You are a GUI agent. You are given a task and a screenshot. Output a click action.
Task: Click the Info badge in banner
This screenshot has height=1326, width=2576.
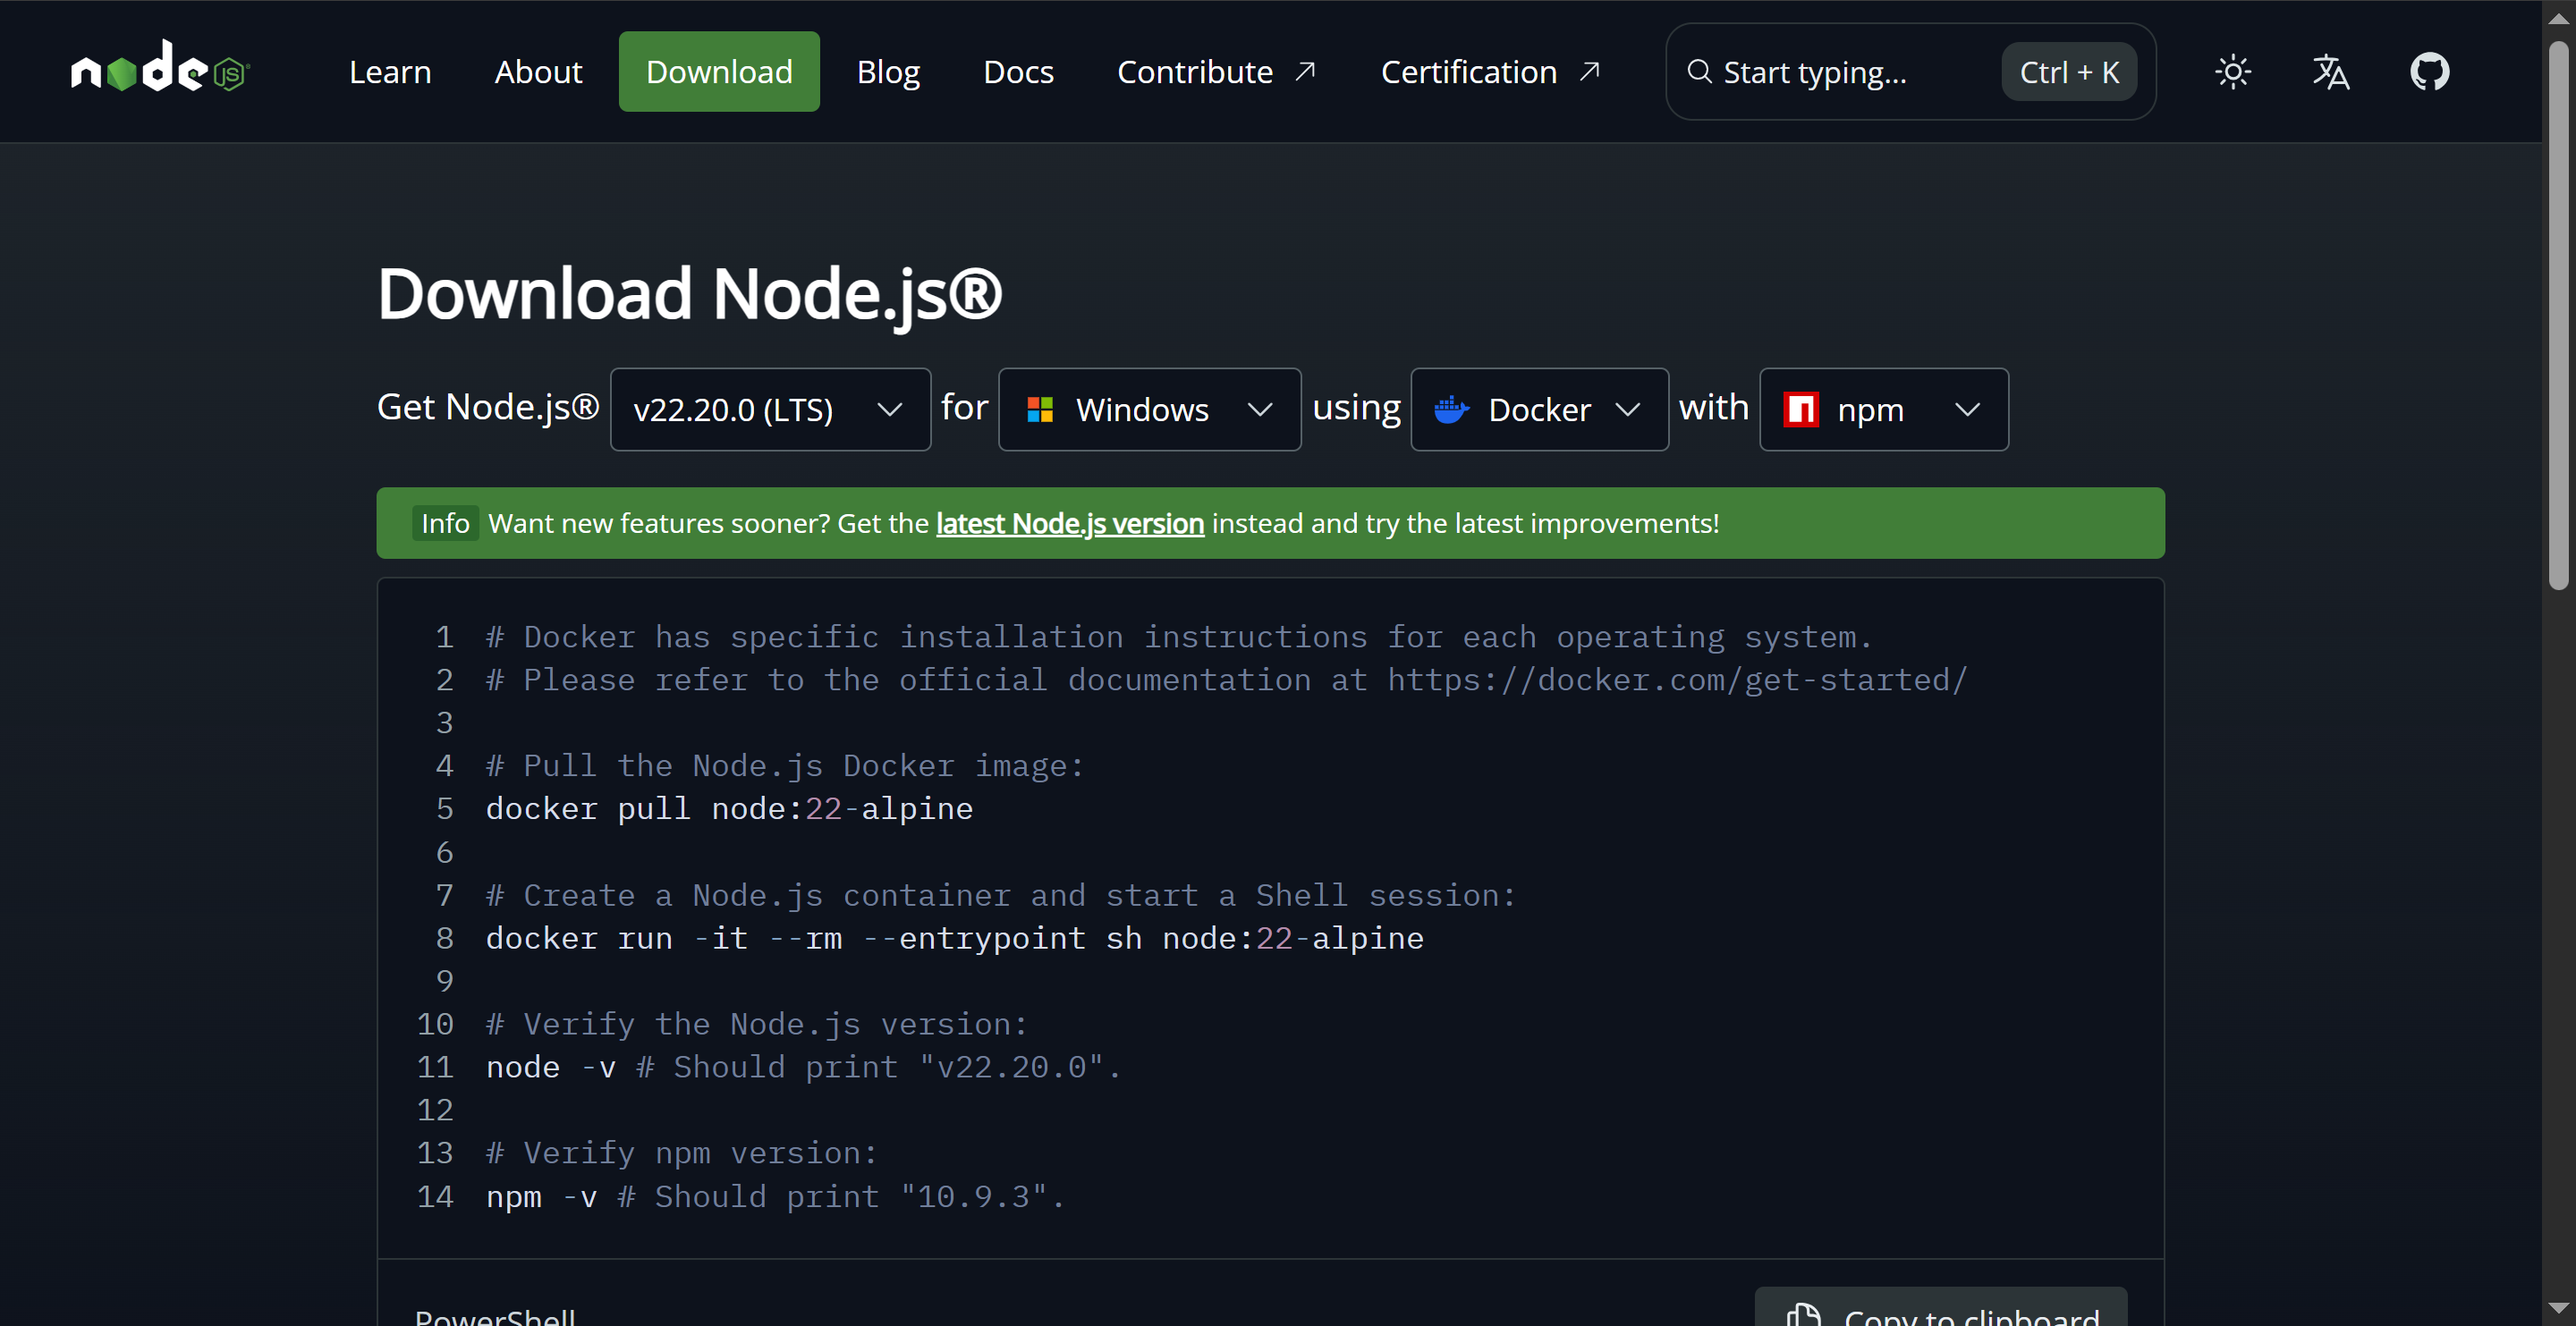(x=445, y=523)
